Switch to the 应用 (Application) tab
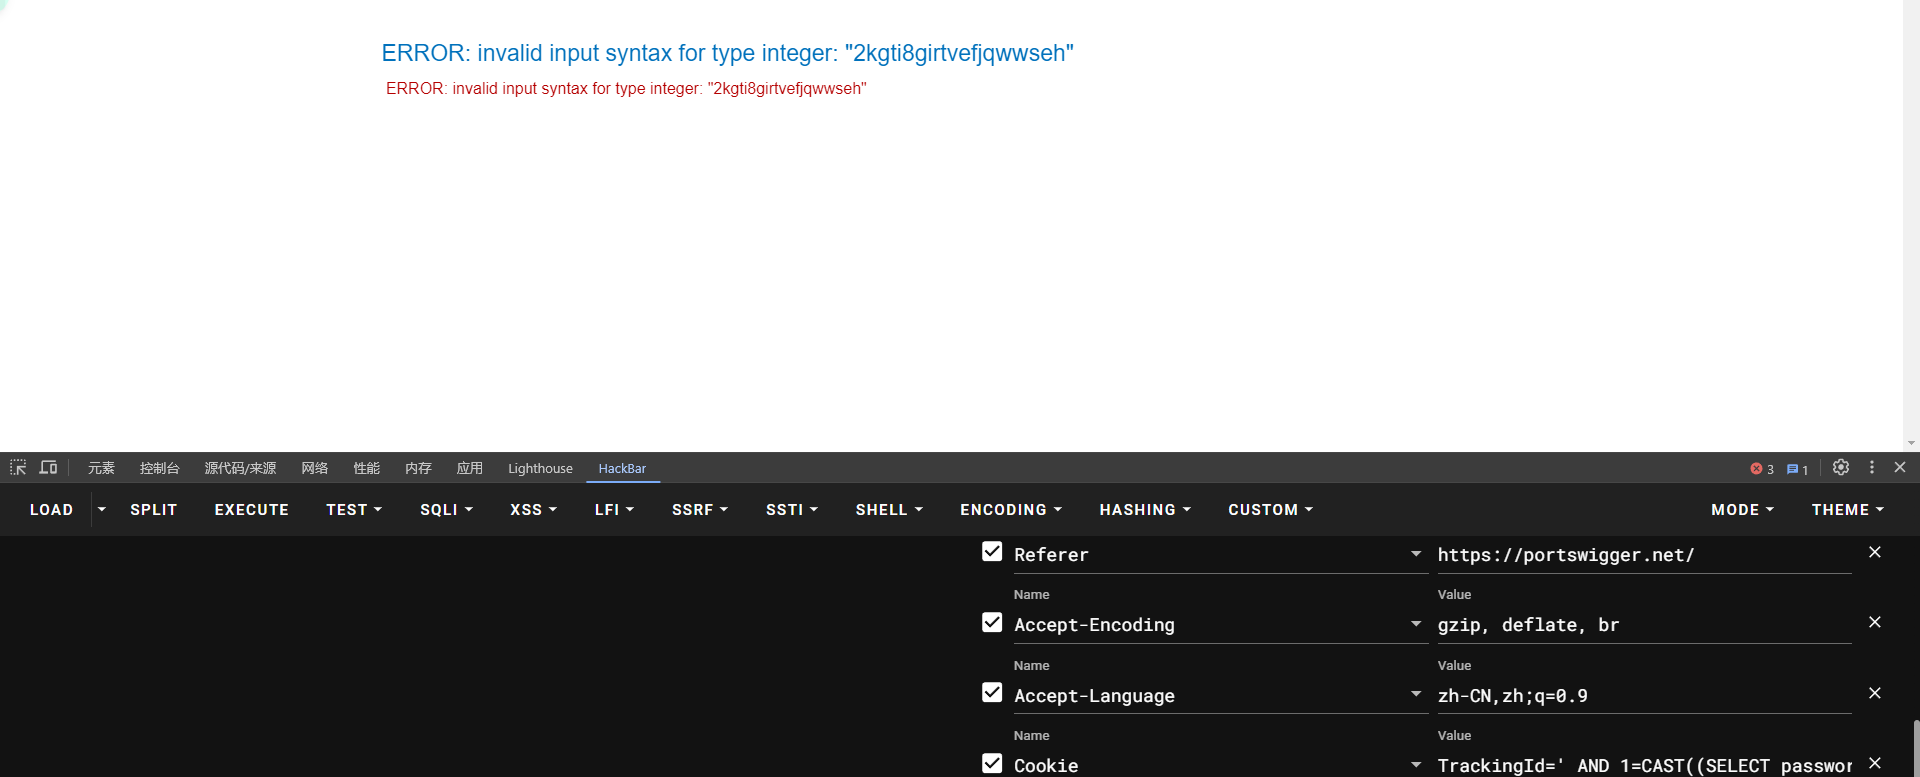 pyautogui.click(x=469, y=468)
